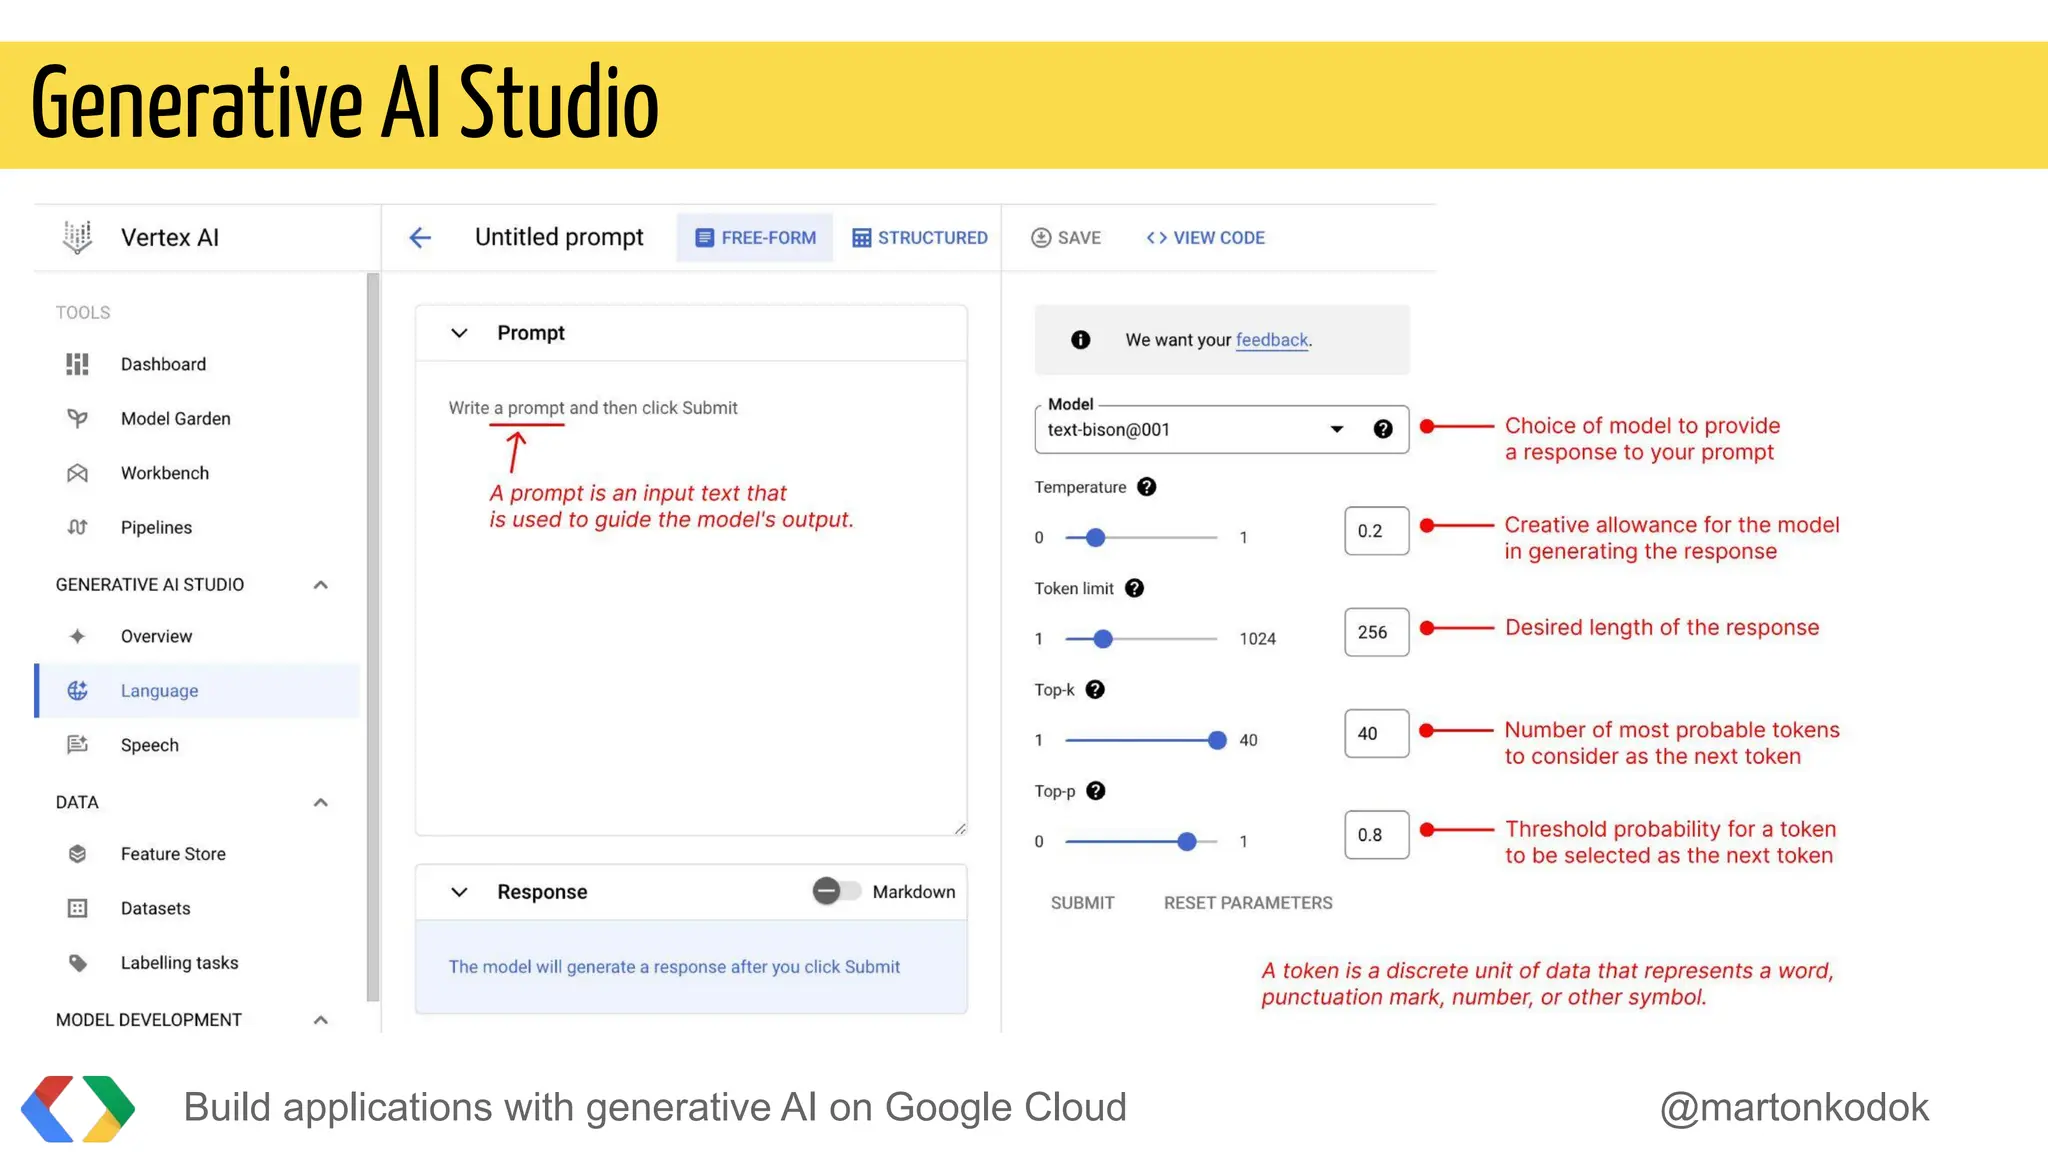Screen dimensions: 2048x1152
Task: Click the Save button label
Action: coord(1079,237)
